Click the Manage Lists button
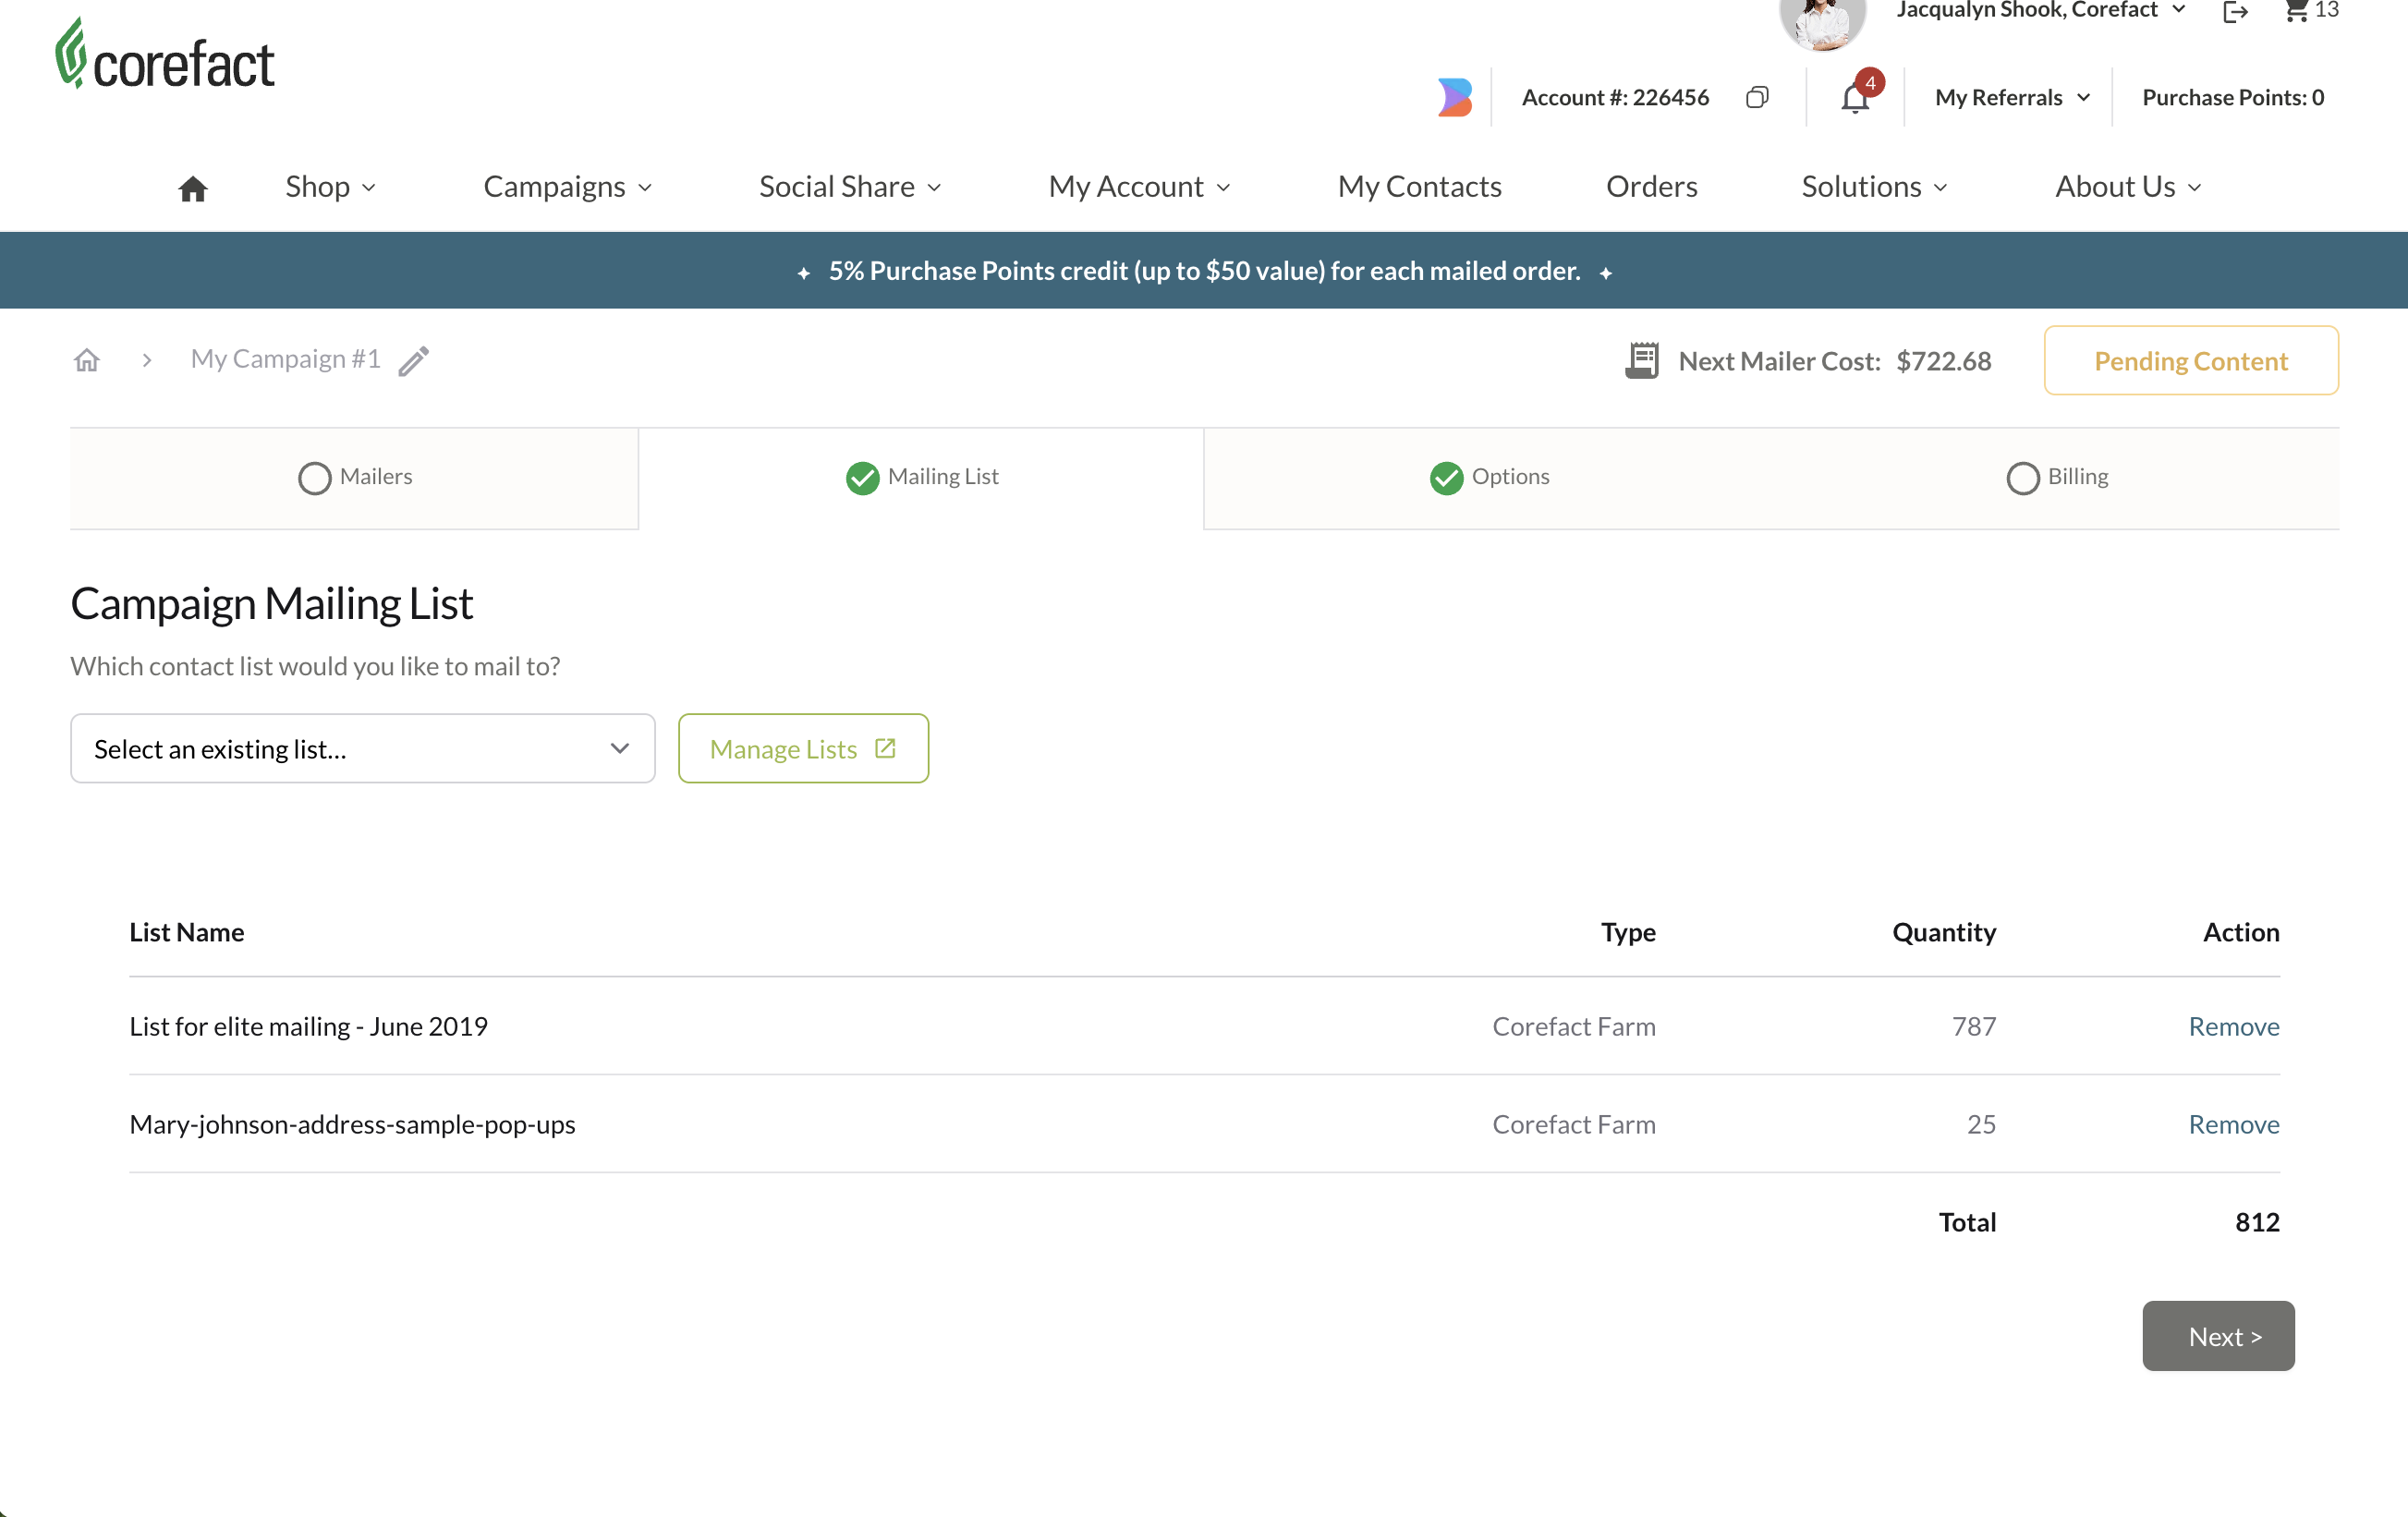This screenshot has height=1517, width=2408. pyautogui.click(x=803, y=748)
